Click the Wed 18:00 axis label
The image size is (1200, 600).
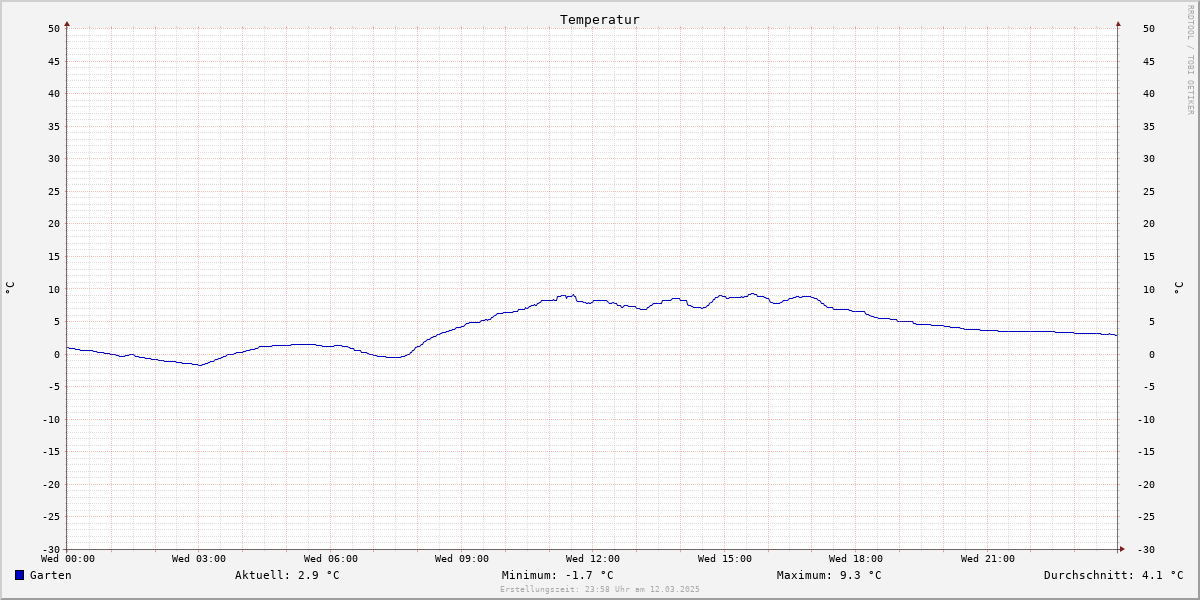[x=856, y=559]
